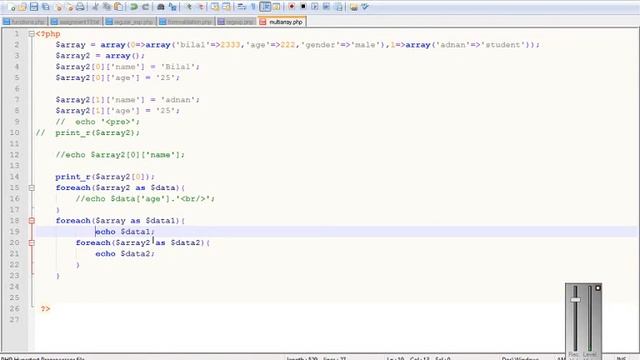Click Run Macro Multiple Times icon
Image resolution: width=640 pixels, height=360 pixels.
[327, 7]
